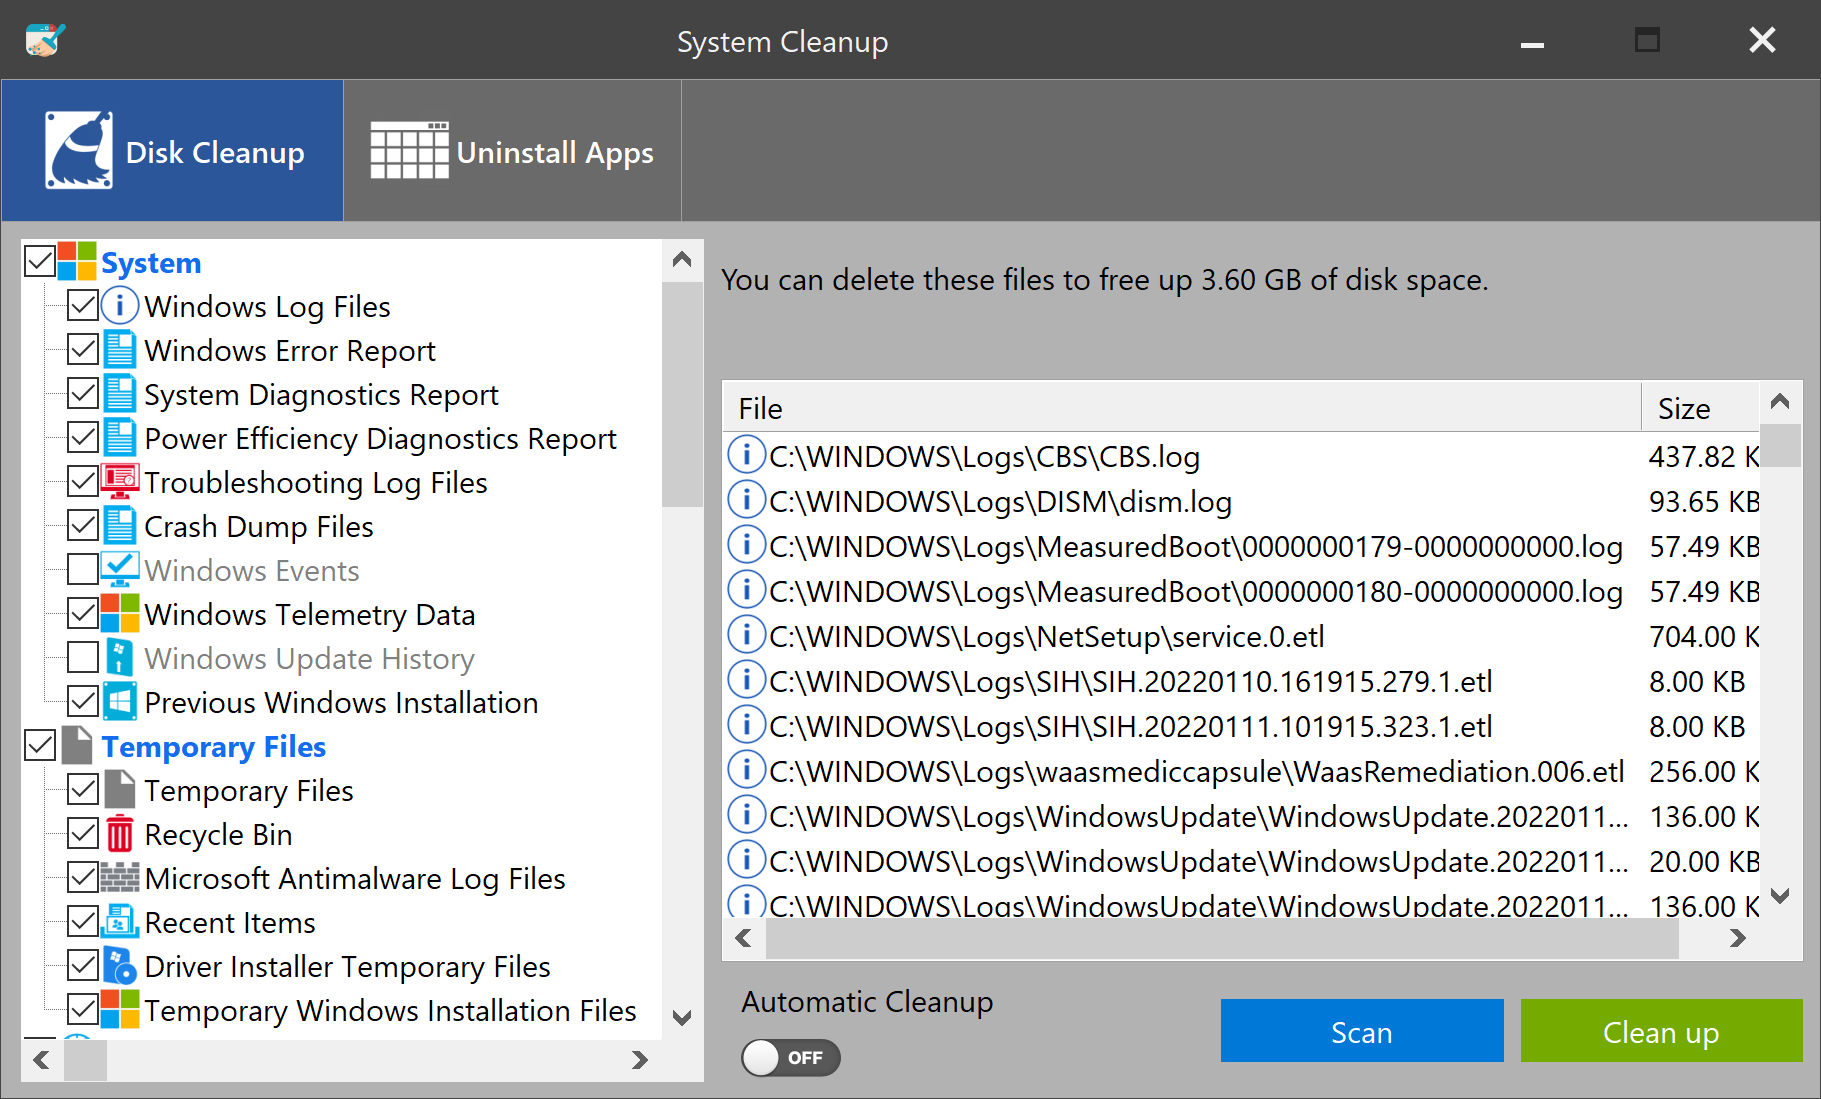Click the category tree's scroll up arrow

(682, 261)
